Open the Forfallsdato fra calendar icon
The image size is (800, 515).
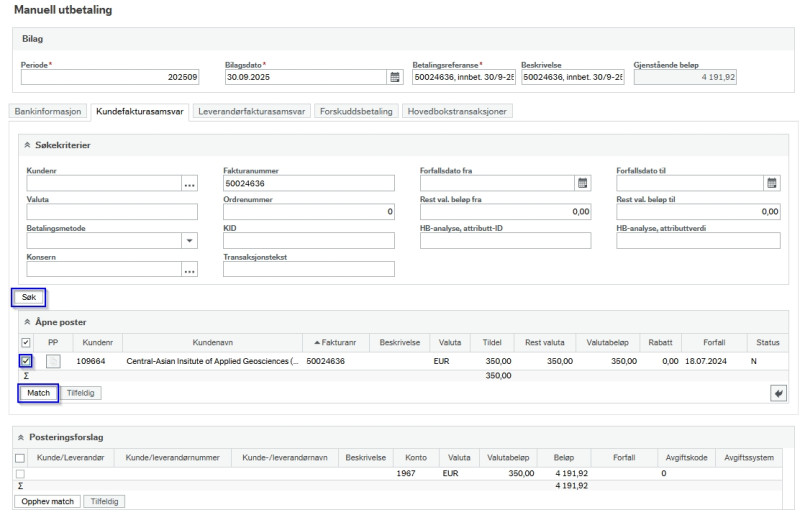pos(583,183)
